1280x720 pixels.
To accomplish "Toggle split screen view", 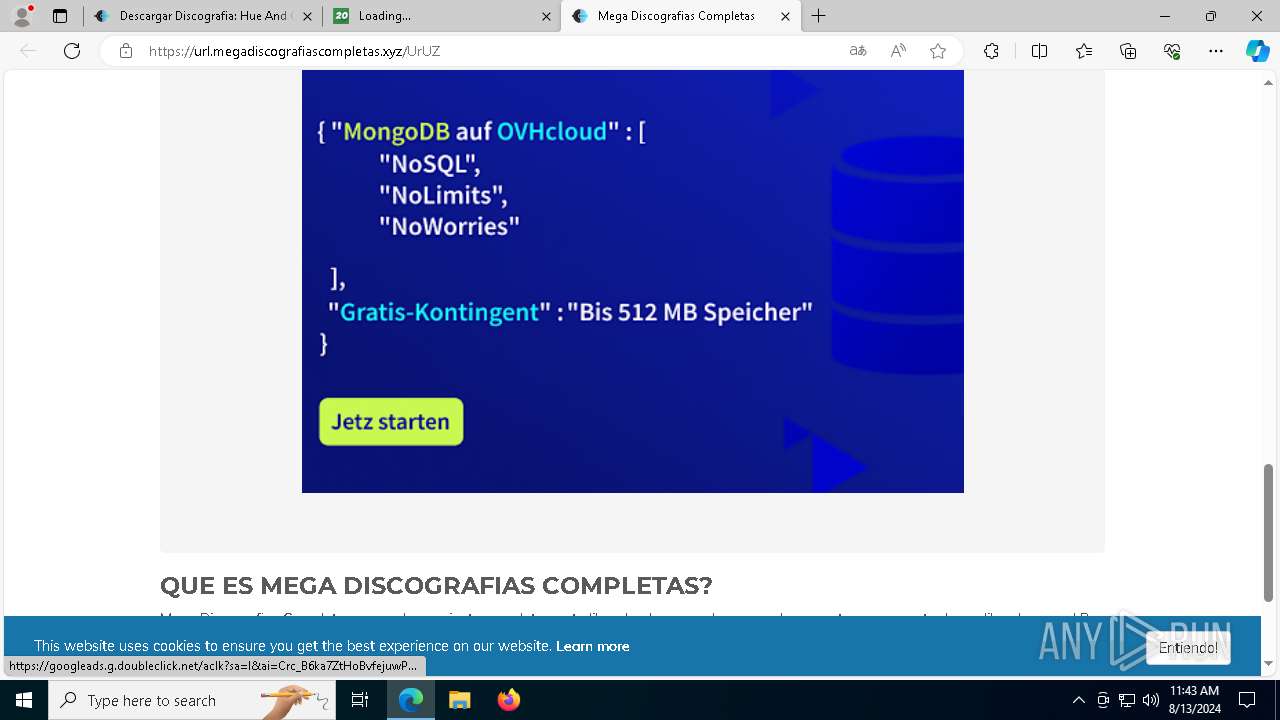I will point(1039,51).
